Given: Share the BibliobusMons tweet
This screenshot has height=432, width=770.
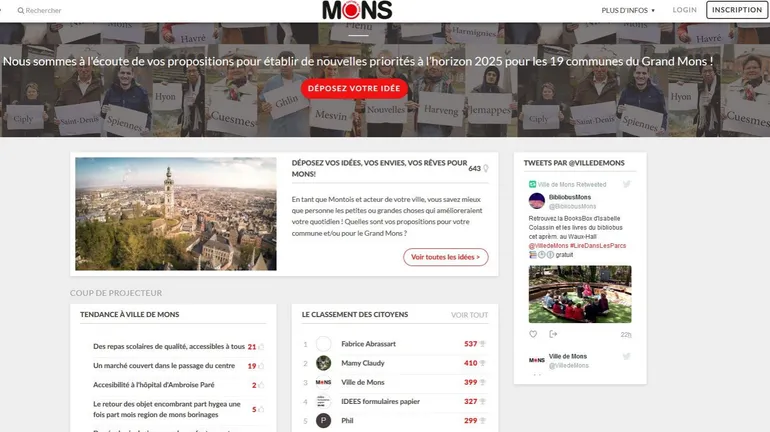Looking at the screenshot, I should 553,334.
